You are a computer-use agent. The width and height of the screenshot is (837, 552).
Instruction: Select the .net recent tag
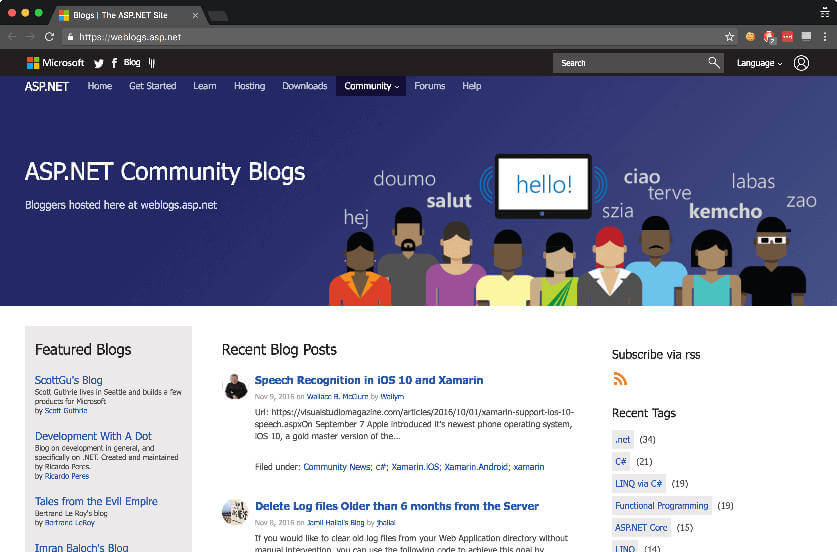pos(623,440)
